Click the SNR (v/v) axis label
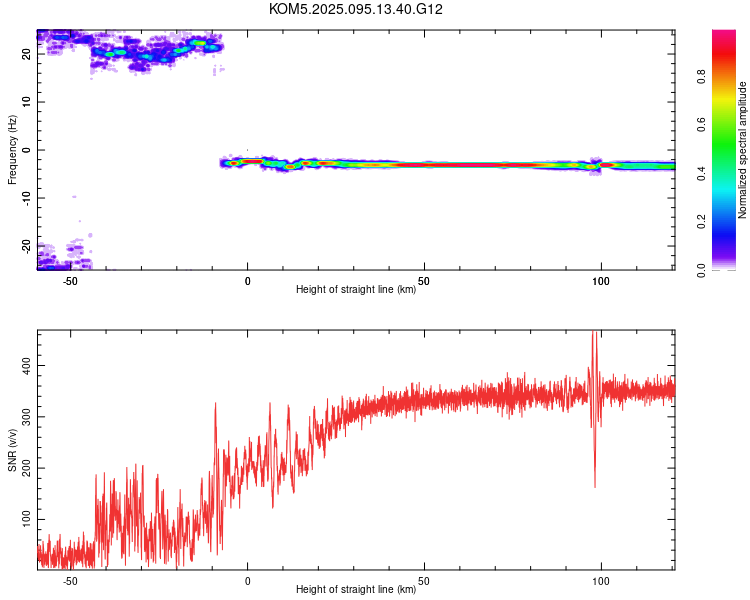The width and height of the screenshot is (750, 600). click(12, 450)
